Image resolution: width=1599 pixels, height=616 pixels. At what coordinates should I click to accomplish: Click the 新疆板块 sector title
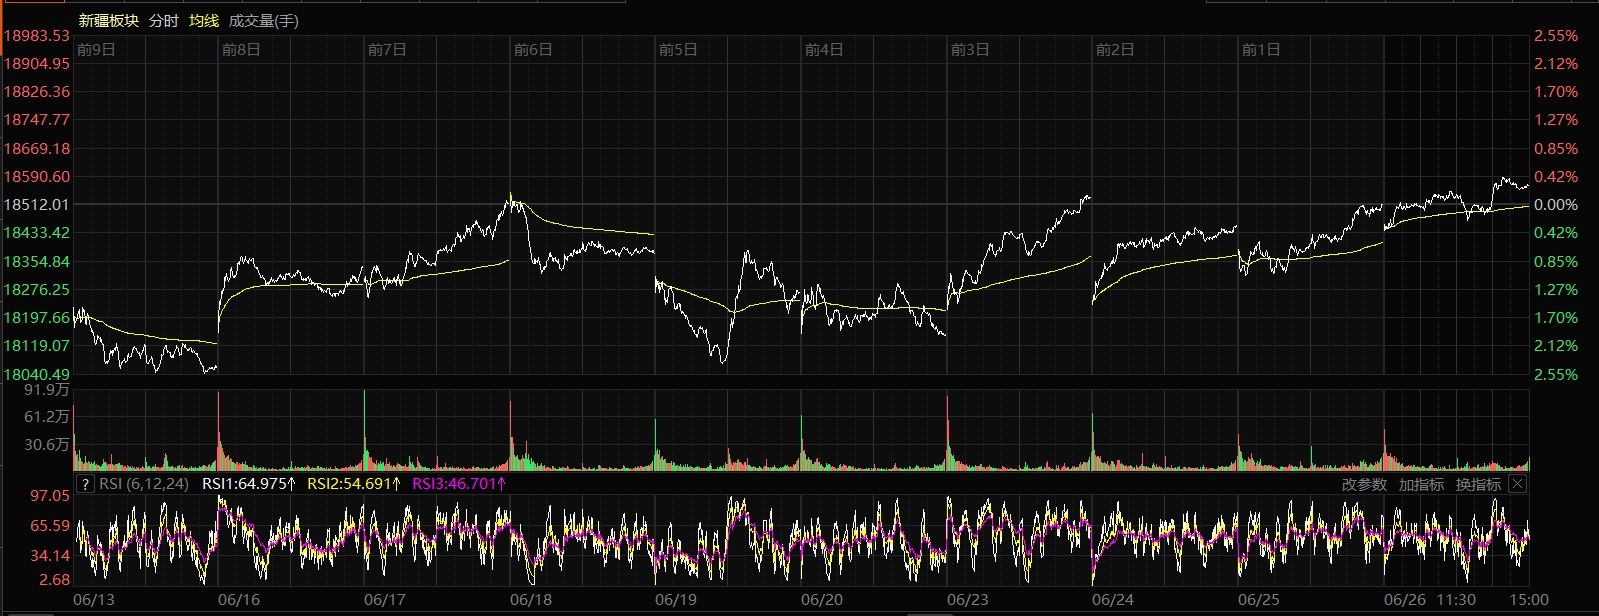tap(108, 20)
